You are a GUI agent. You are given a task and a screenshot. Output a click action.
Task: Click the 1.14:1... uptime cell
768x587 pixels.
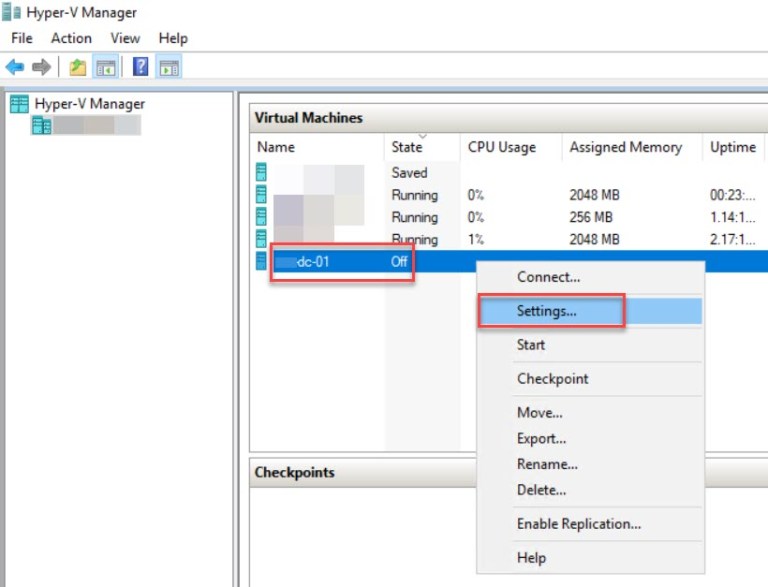pyautogui.click(x=733, y=217)
